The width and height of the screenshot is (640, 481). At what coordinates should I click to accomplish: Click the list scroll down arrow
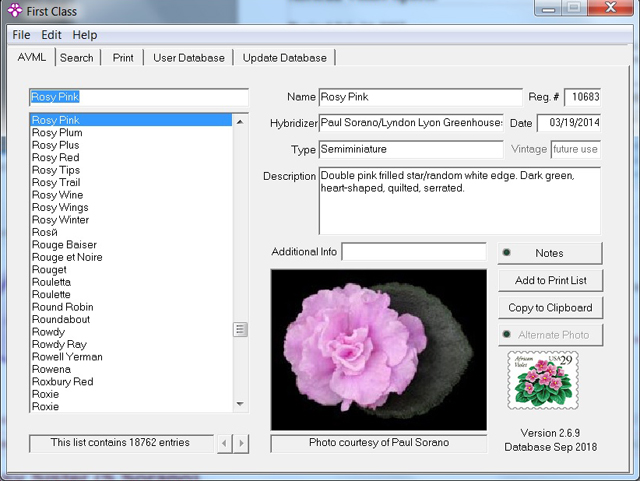tap(240, 404)
